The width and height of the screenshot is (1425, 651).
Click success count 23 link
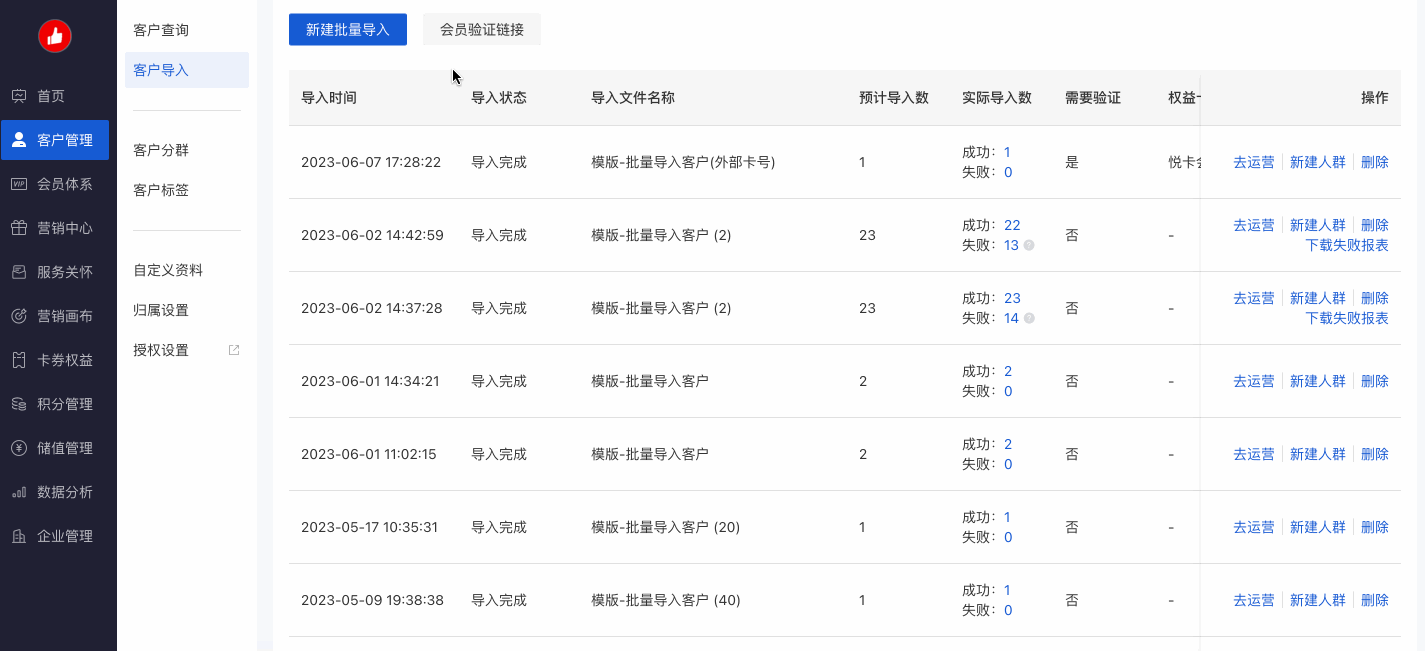(x=1012, y=298)
